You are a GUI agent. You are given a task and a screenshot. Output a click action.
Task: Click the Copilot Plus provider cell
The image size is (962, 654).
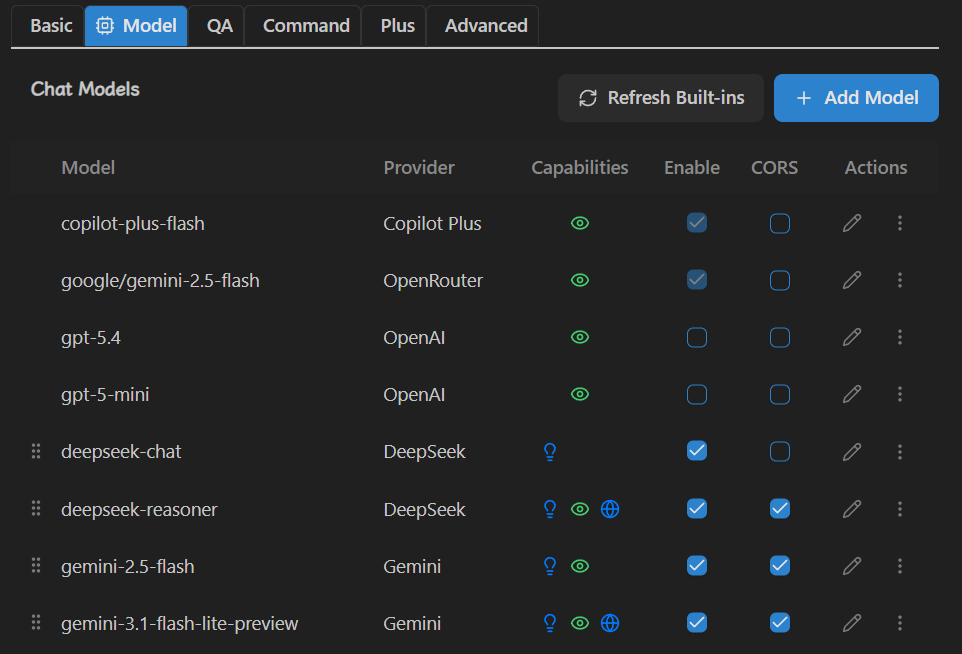433,223
